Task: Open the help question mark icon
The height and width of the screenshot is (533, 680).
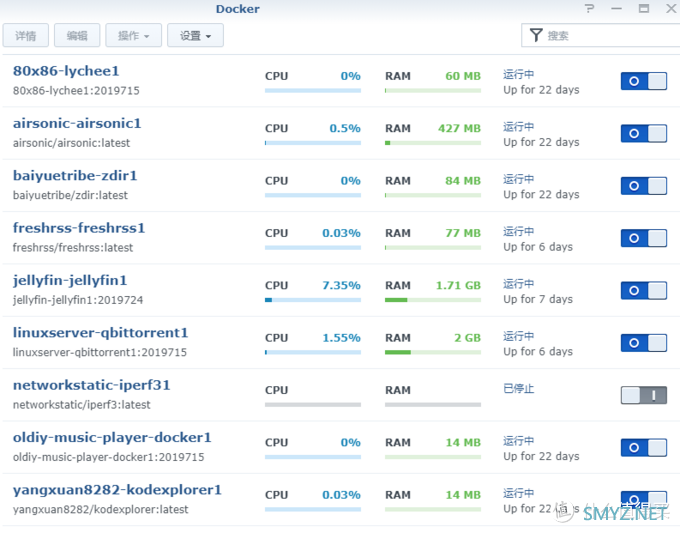Action: (x=589, y=8)
